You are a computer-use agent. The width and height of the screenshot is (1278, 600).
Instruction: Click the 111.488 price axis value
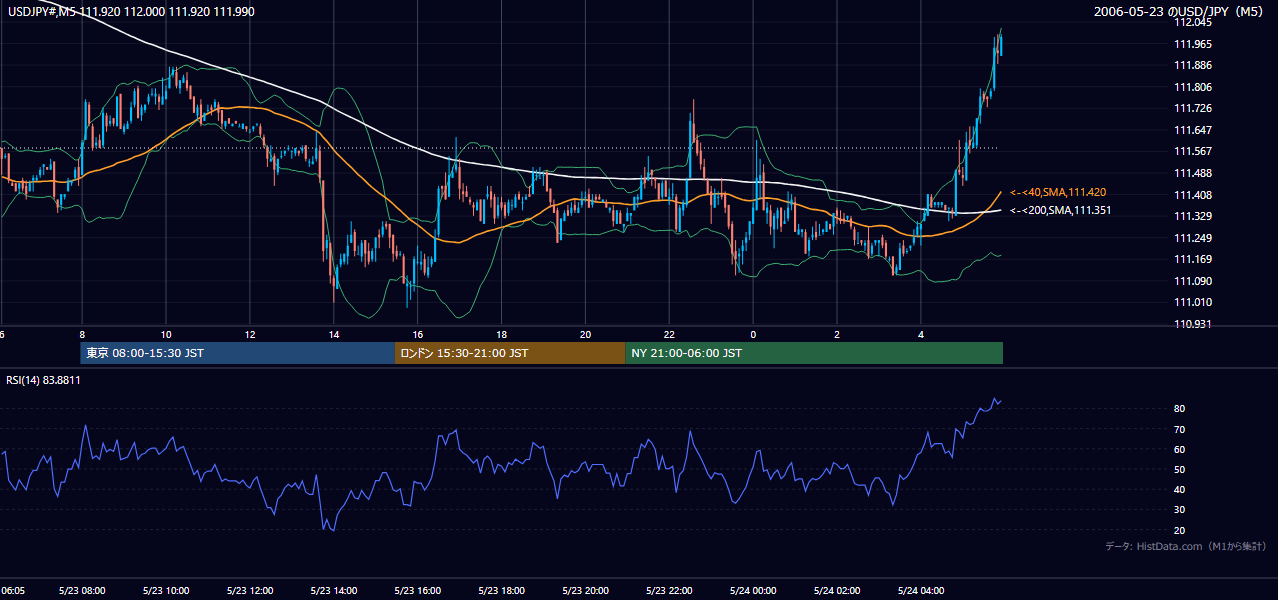1192,173
